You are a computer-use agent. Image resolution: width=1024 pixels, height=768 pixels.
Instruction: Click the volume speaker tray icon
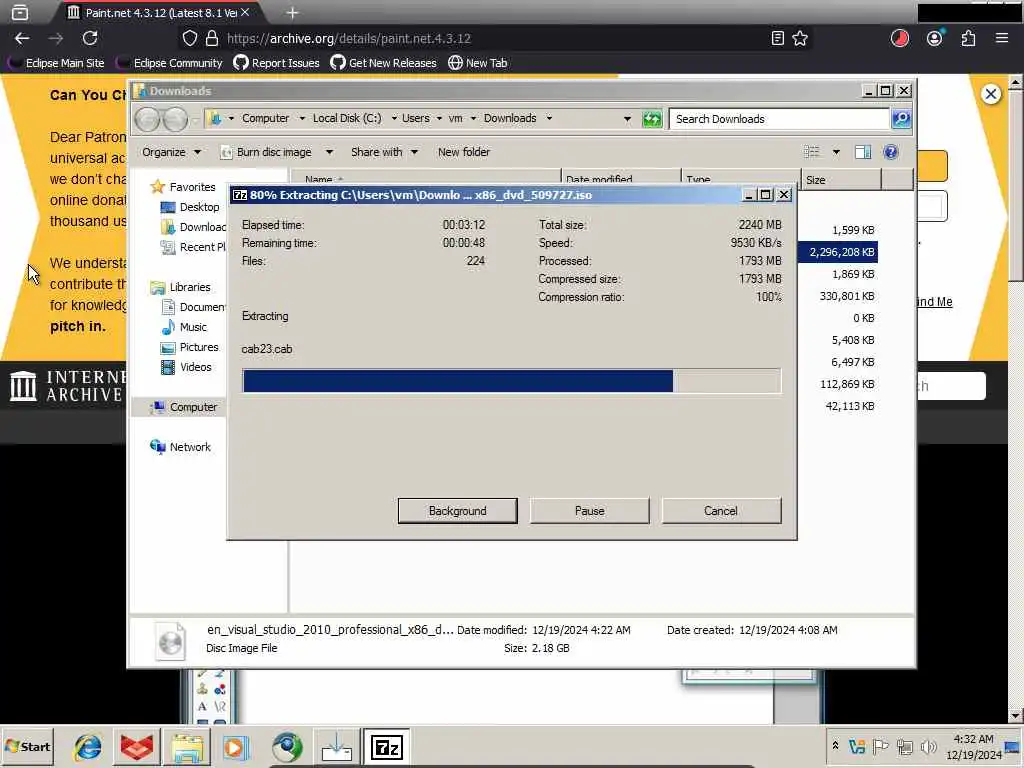pos(927,746)
